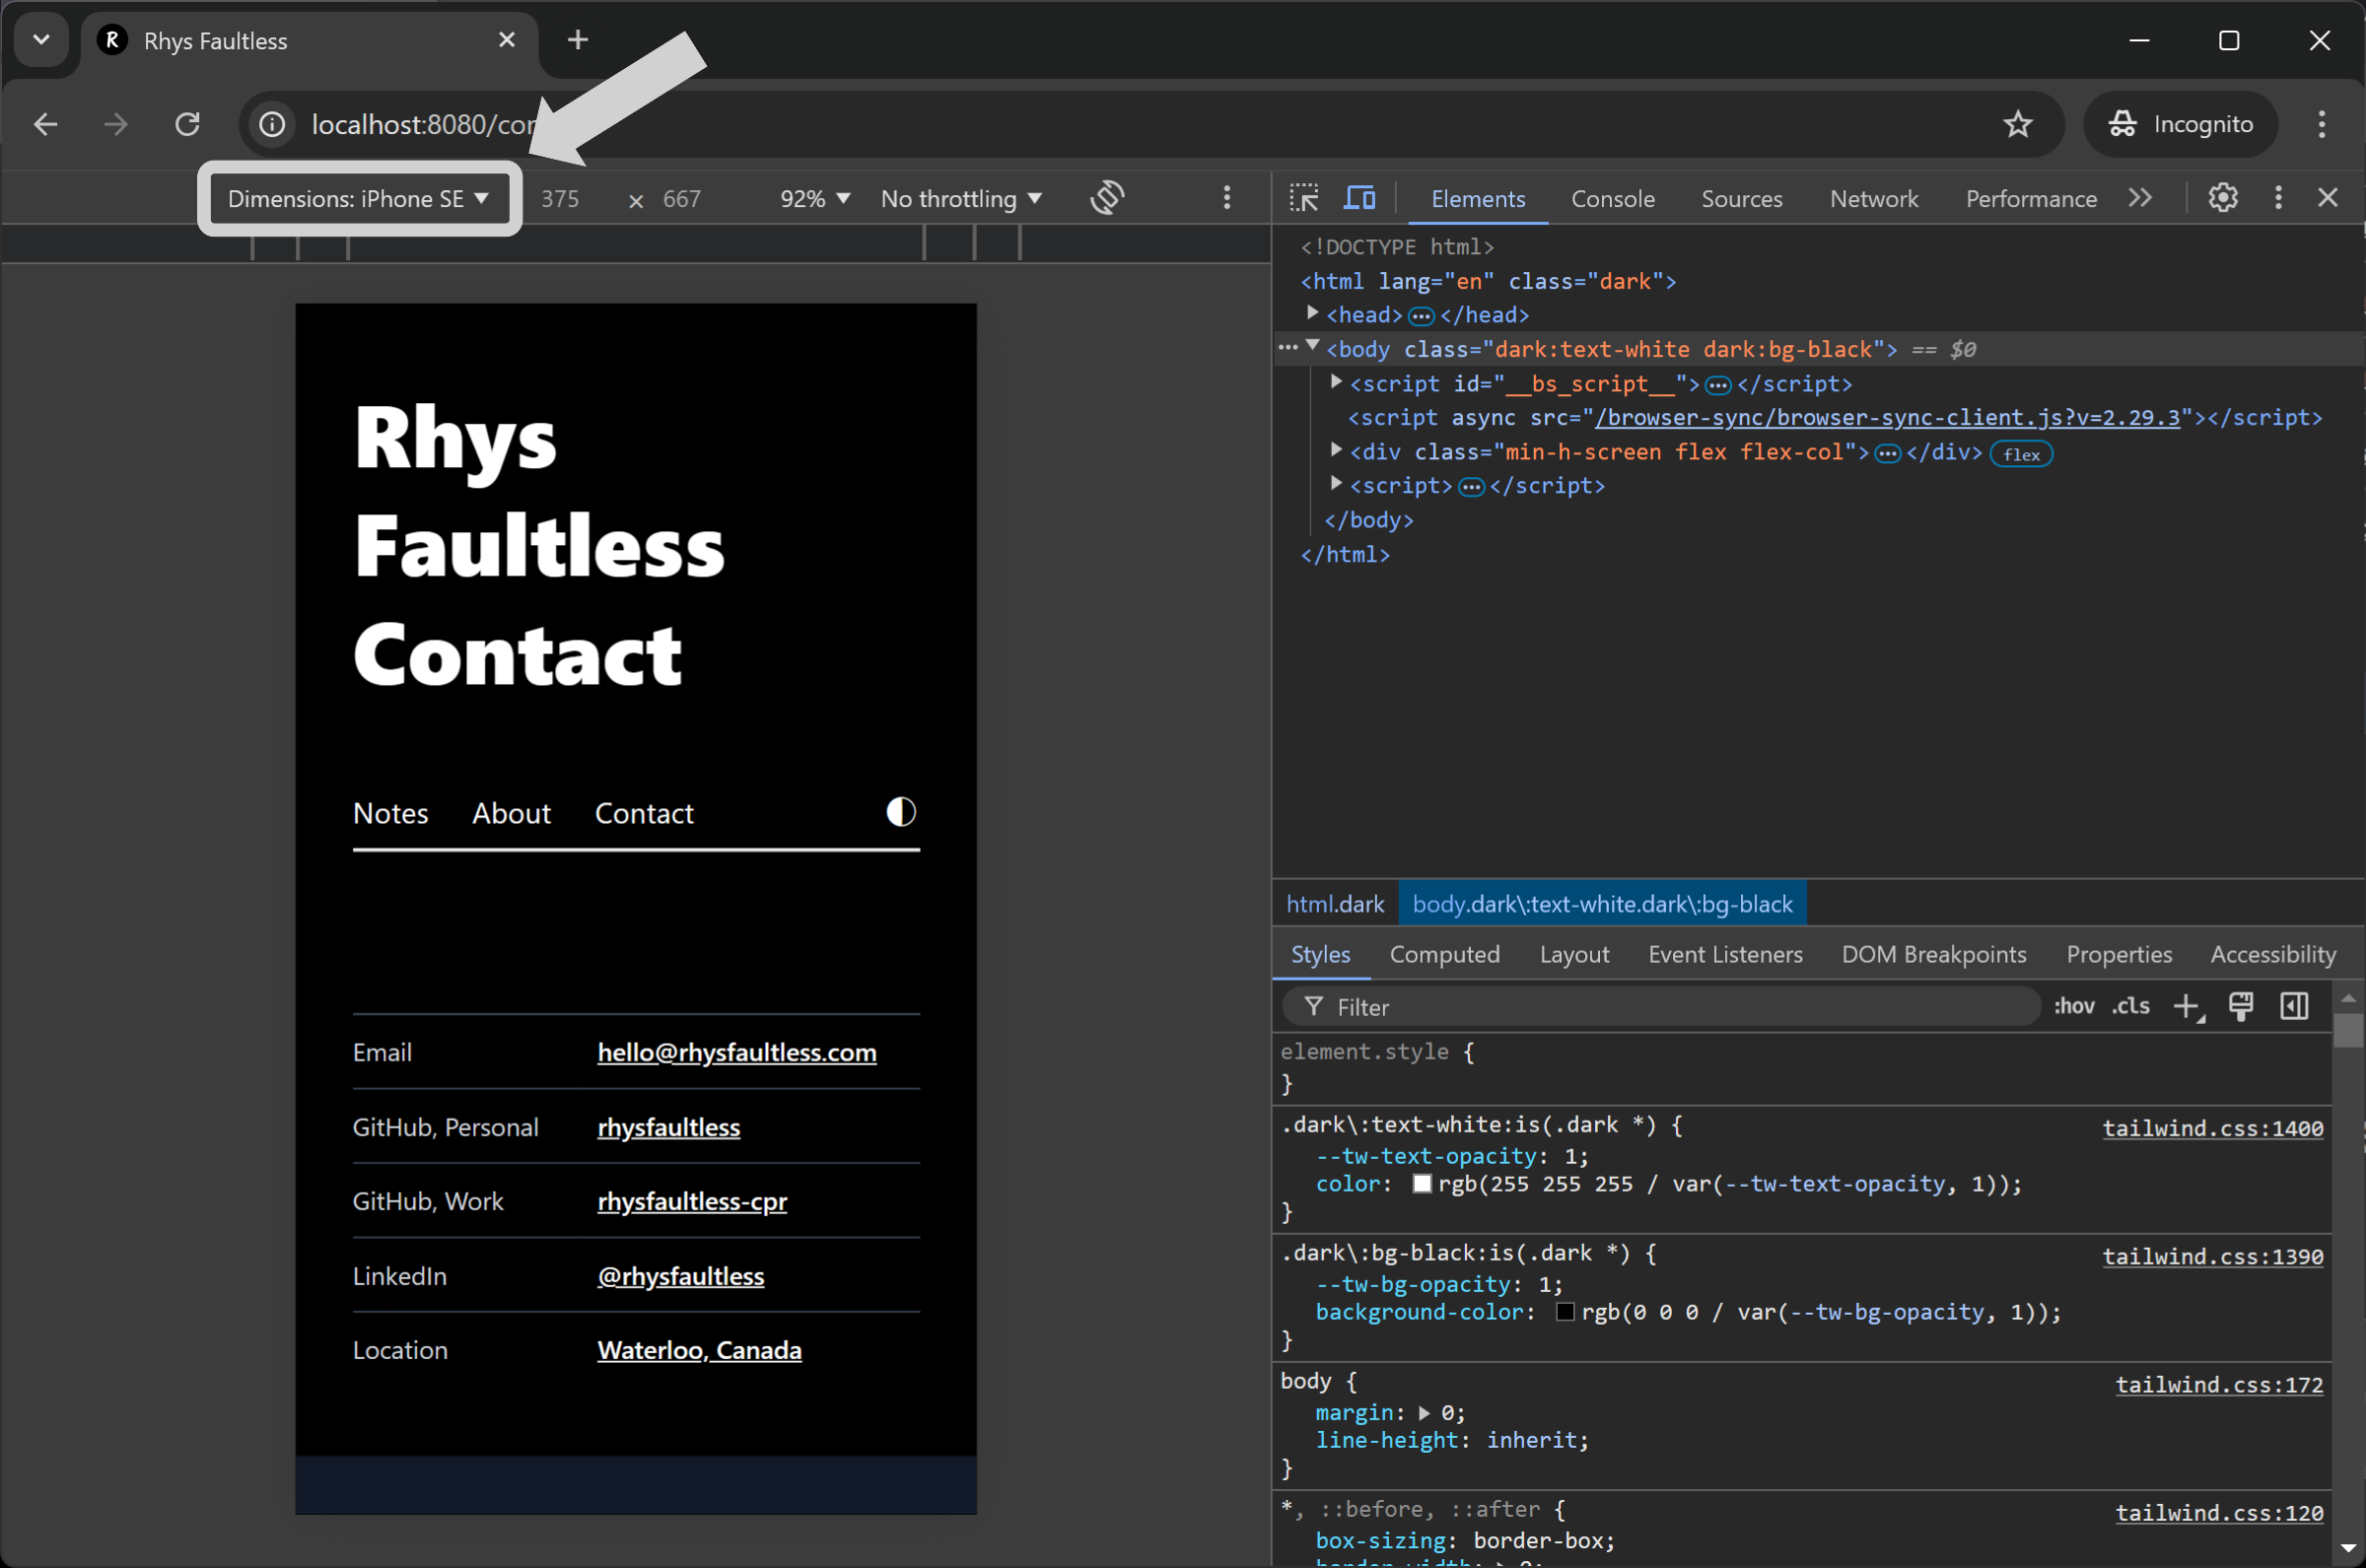
Task: Go to the About page
Action: pyautogui.click(x=511, y=813)
